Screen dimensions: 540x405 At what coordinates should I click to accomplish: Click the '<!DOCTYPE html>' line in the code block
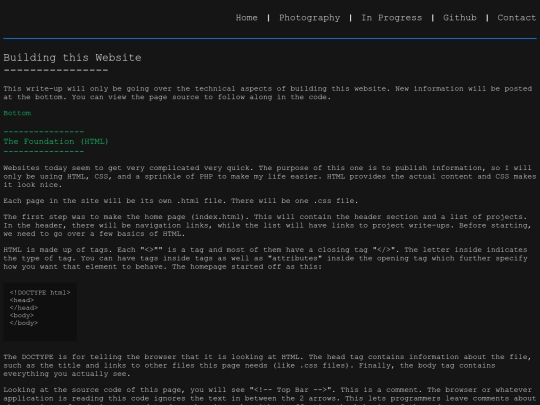40,293
